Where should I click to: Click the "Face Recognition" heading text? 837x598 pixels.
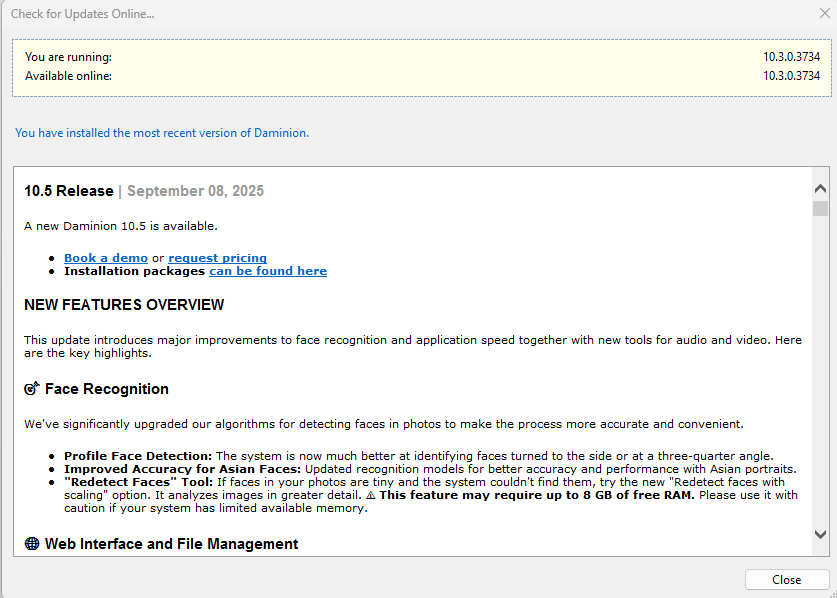(x=107, y=389)
